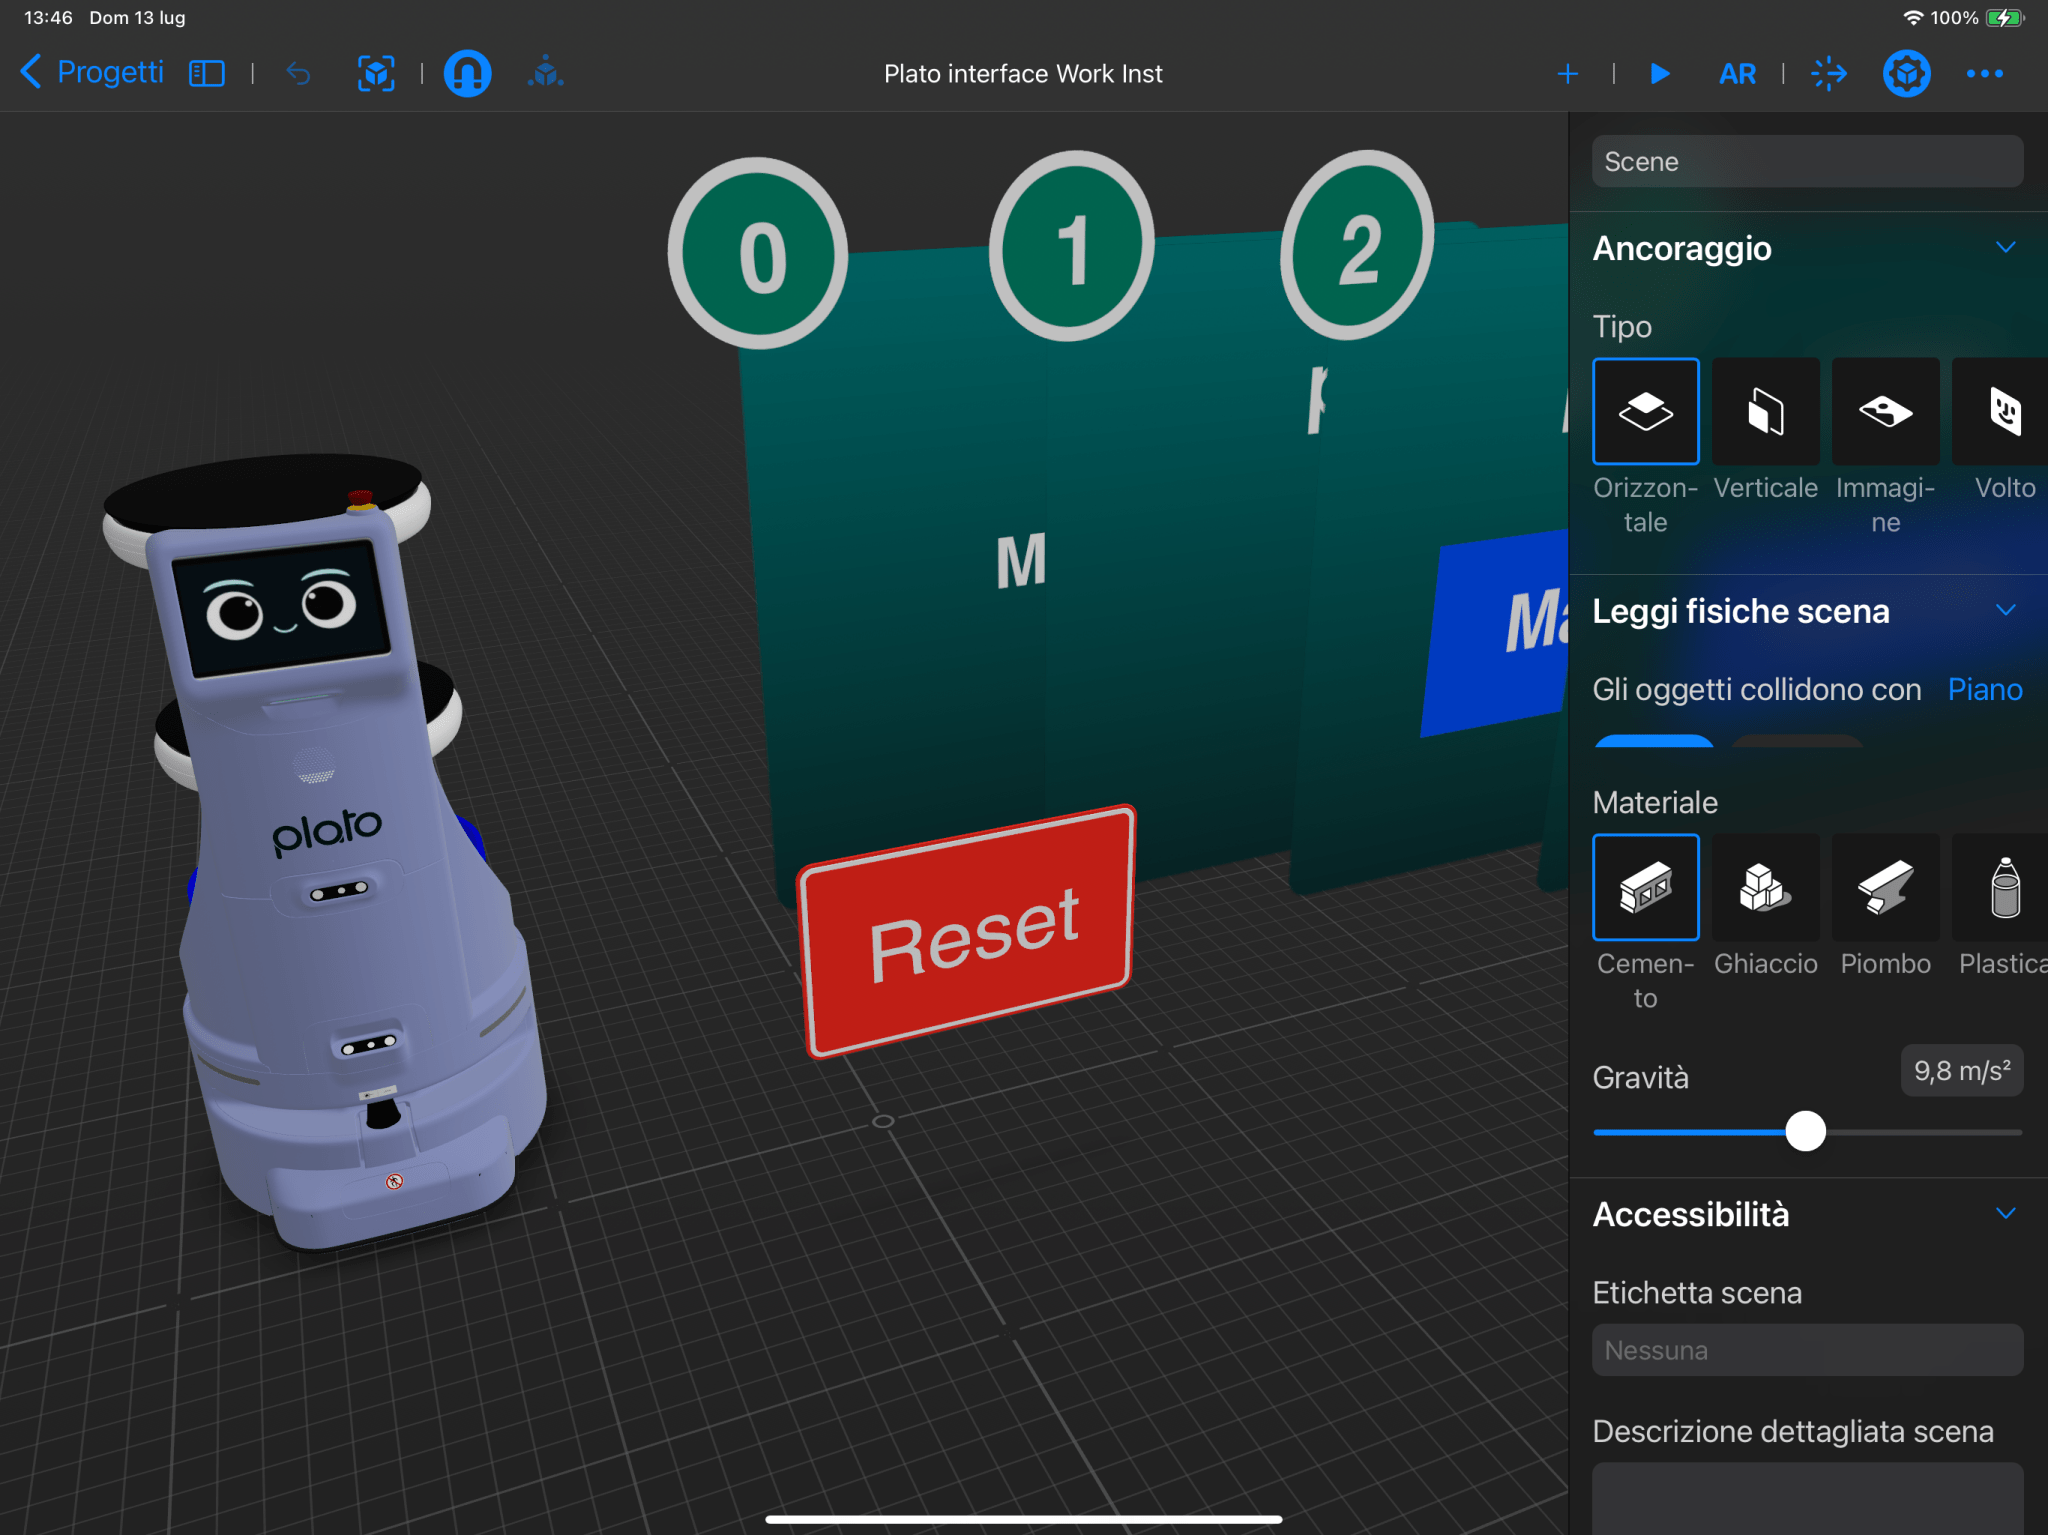The image size is (2048, 1535).
Task: Open the Behaviors arrows icon
Action: tap(1829, 74)
